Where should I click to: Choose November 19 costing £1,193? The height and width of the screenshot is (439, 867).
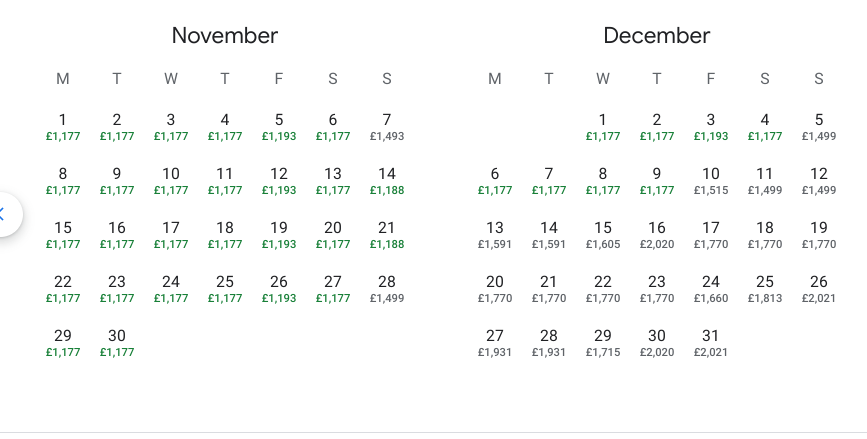(279, 235)
